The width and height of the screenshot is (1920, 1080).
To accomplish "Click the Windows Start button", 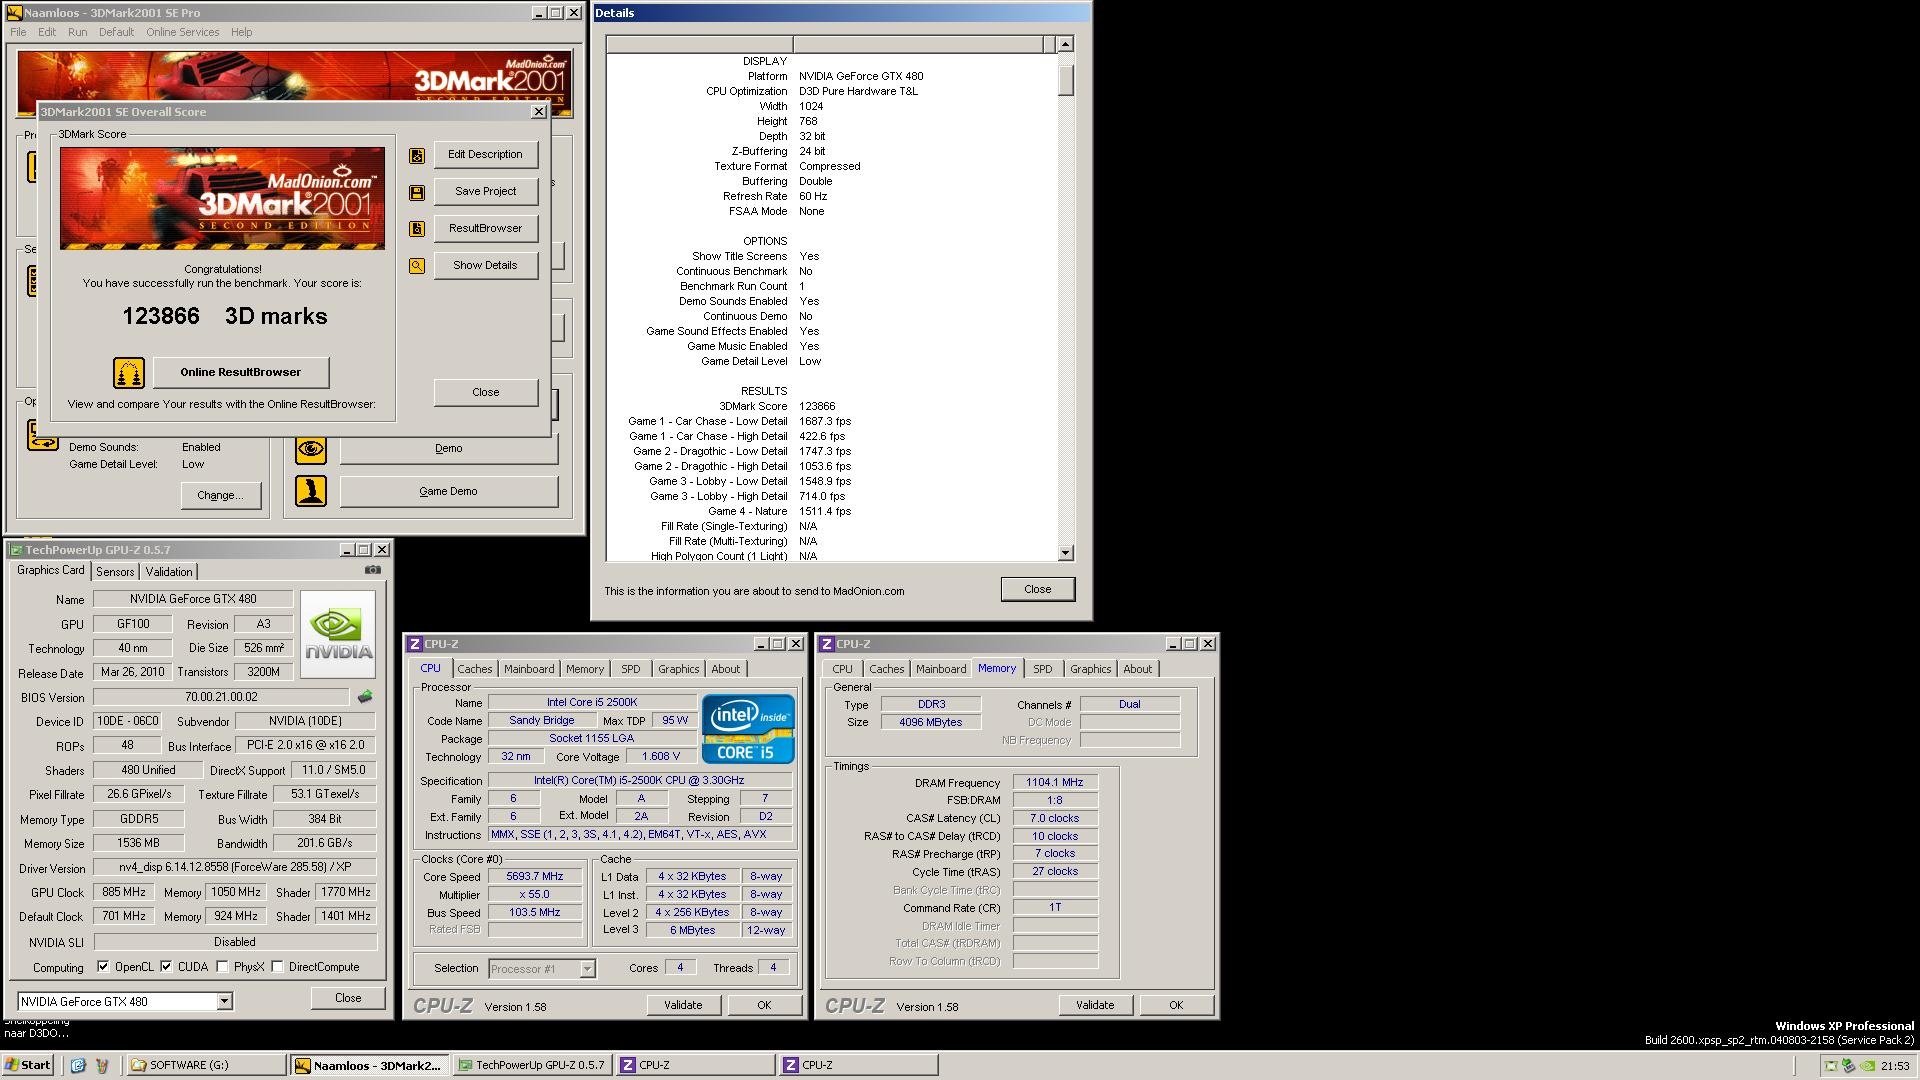I will click(x=28, y=1065).
